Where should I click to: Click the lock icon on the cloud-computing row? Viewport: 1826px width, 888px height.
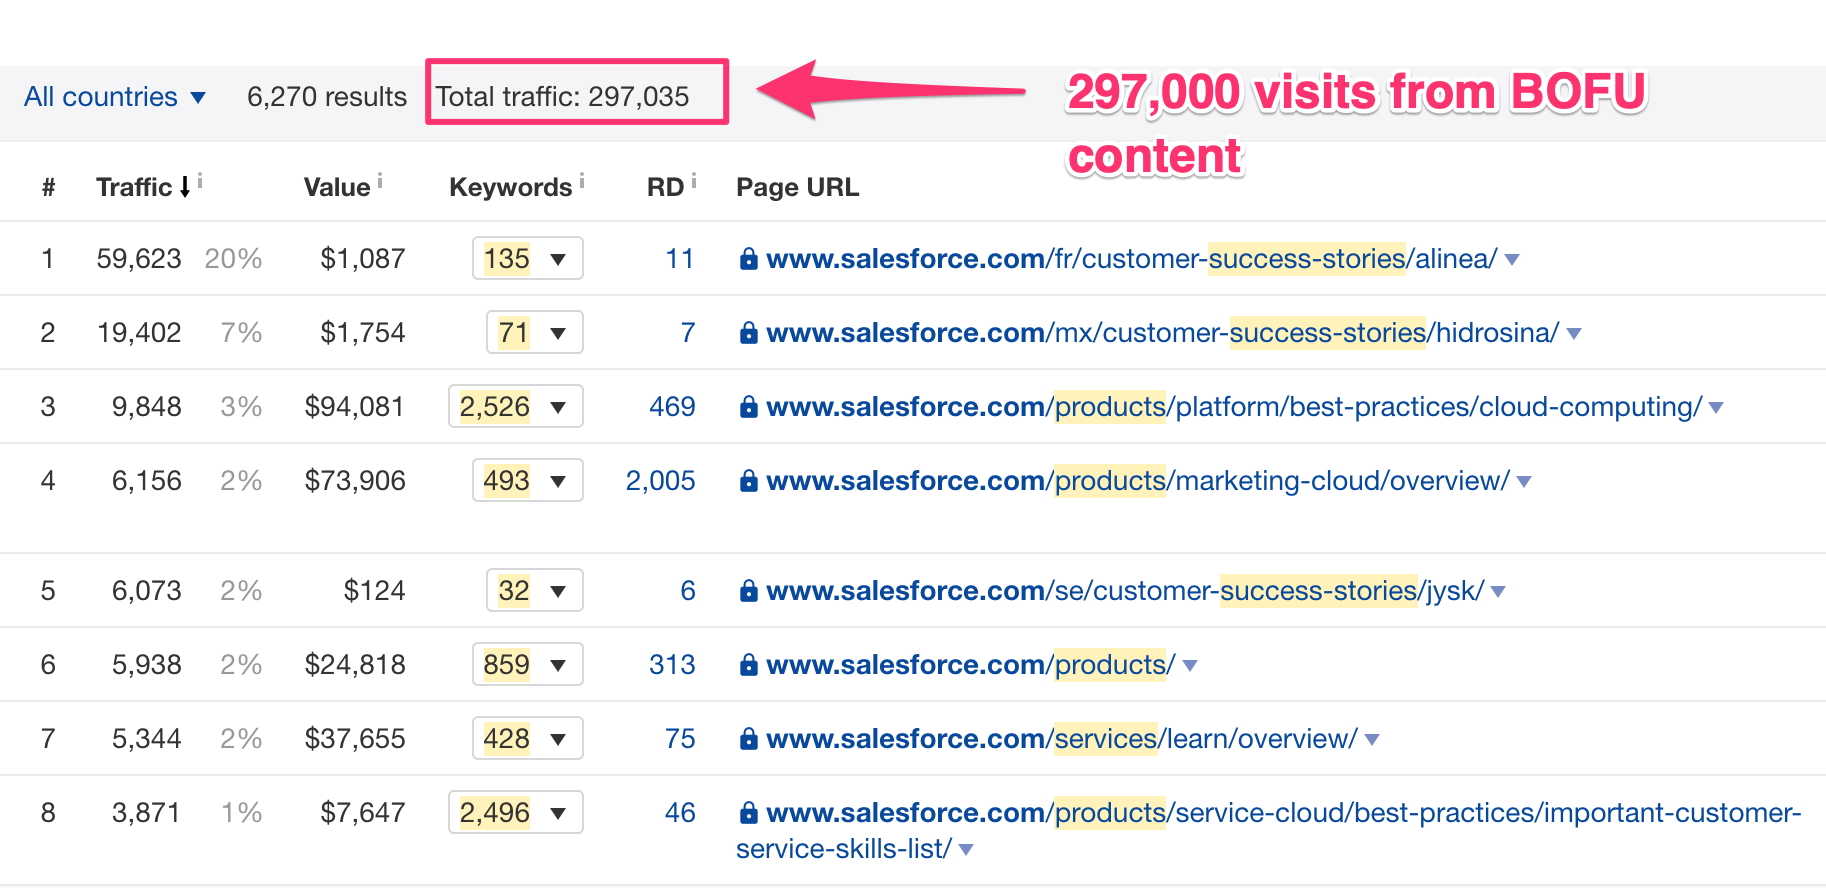[748, 407]
